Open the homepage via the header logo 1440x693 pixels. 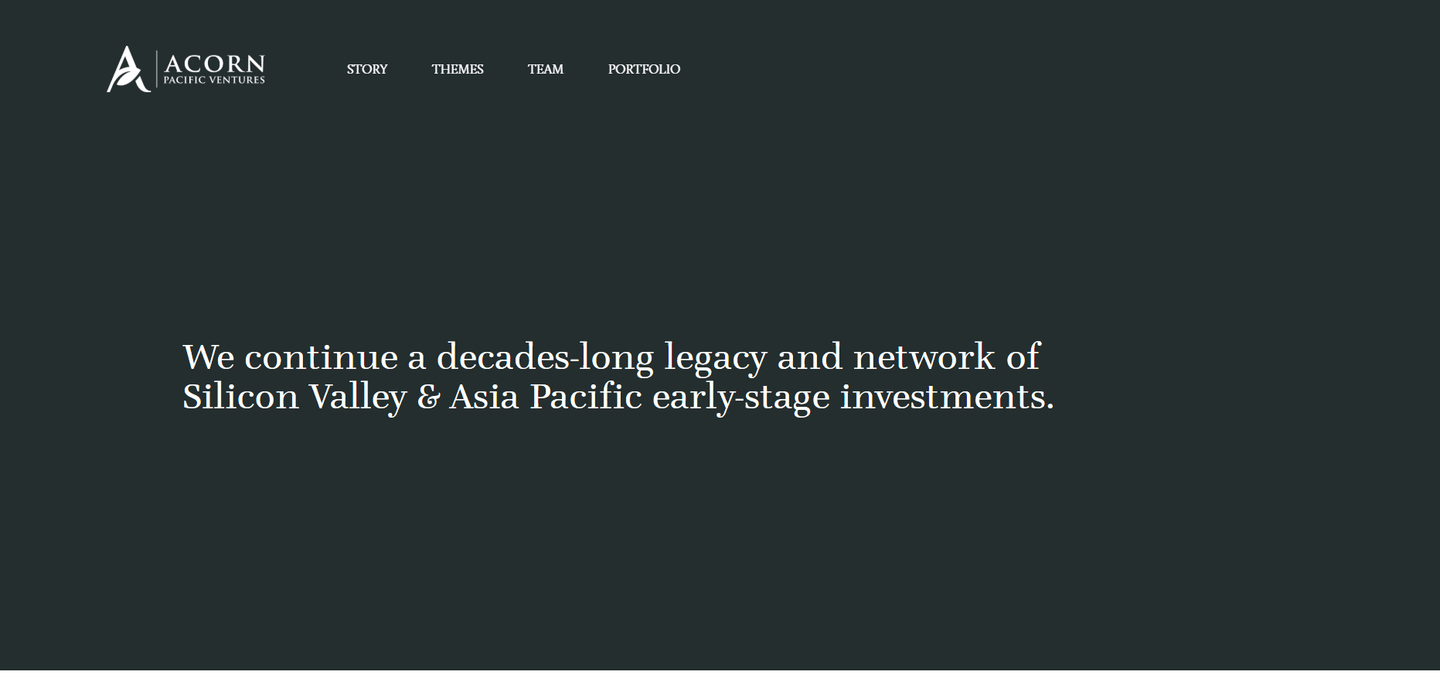tap(185, 67)
